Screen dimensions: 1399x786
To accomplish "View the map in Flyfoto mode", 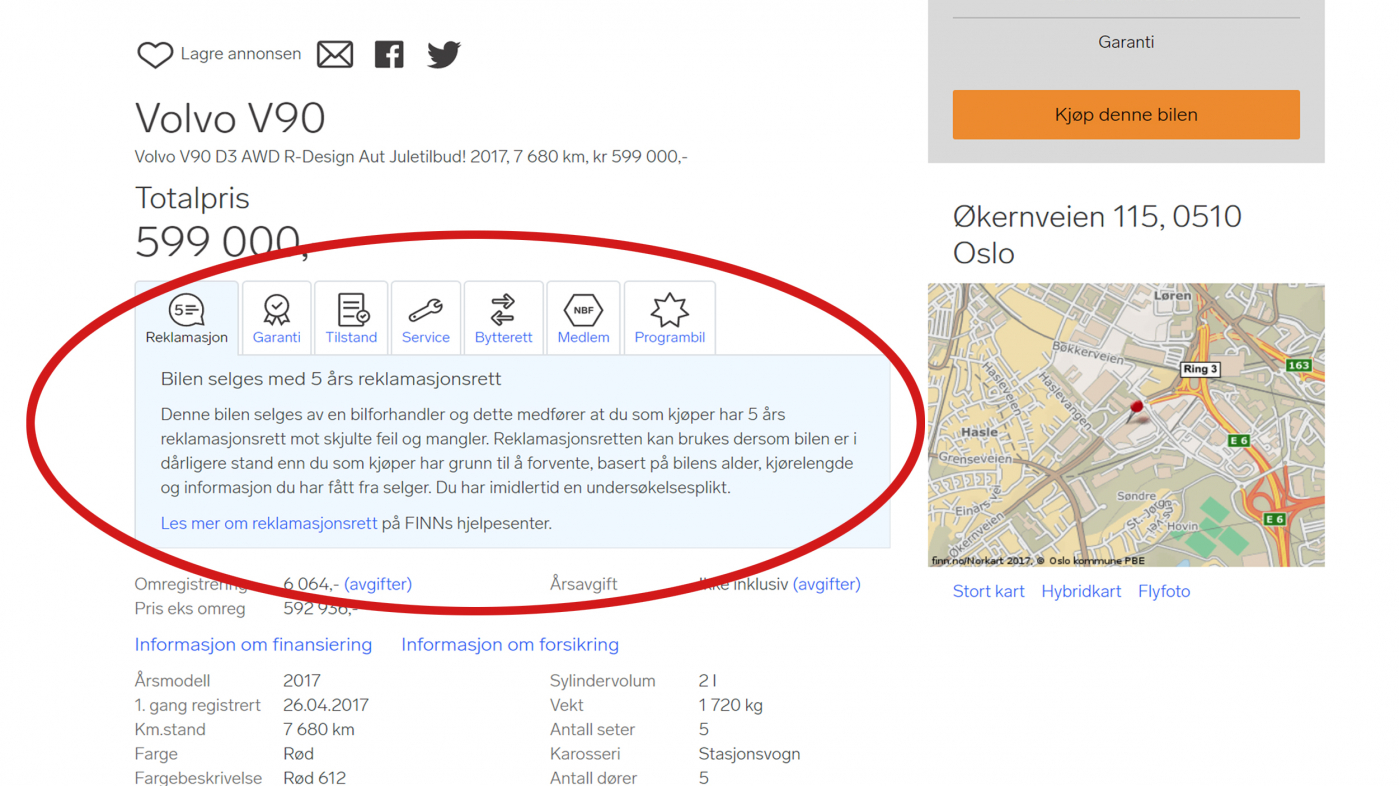I will click(x=1163, y=591).
